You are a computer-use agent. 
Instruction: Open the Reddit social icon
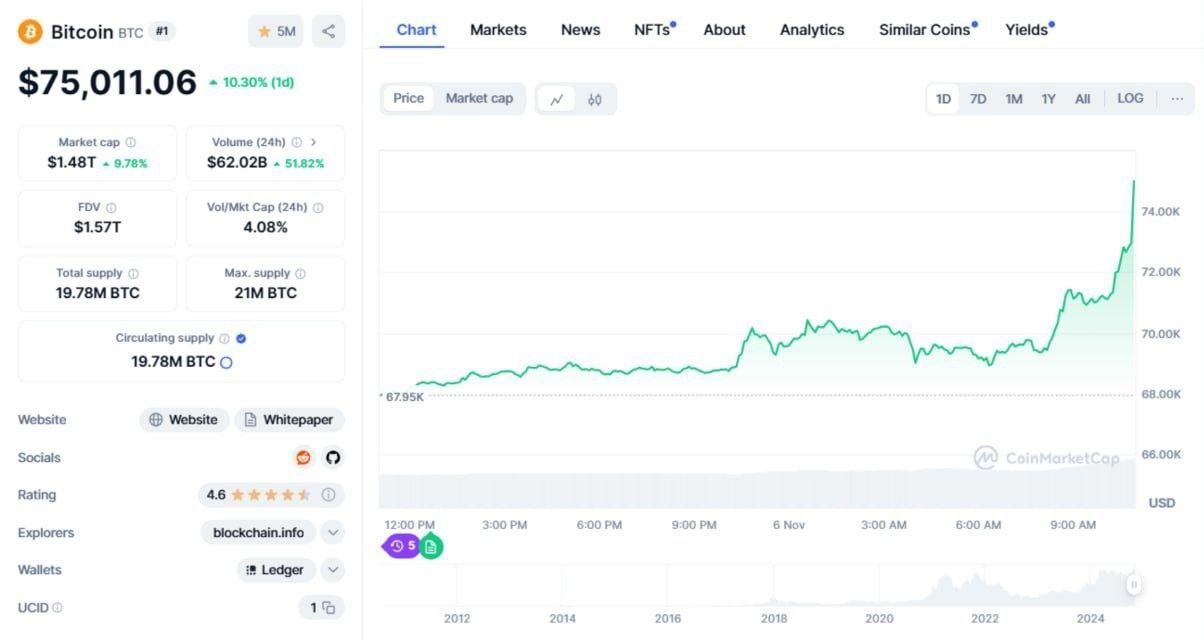[303, 457]
